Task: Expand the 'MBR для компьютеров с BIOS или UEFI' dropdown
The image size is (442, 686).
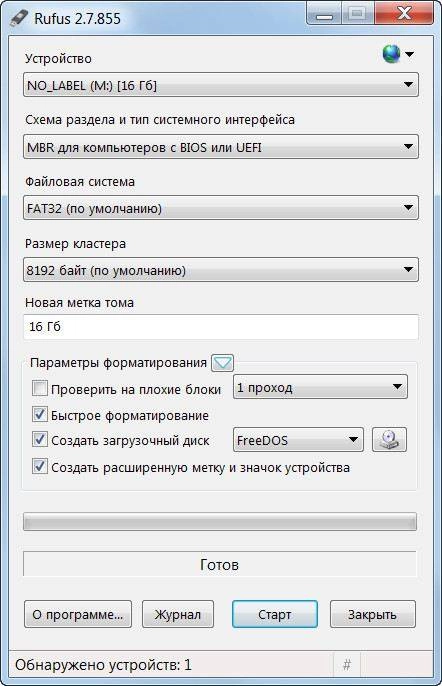Action: coord(221,147)
